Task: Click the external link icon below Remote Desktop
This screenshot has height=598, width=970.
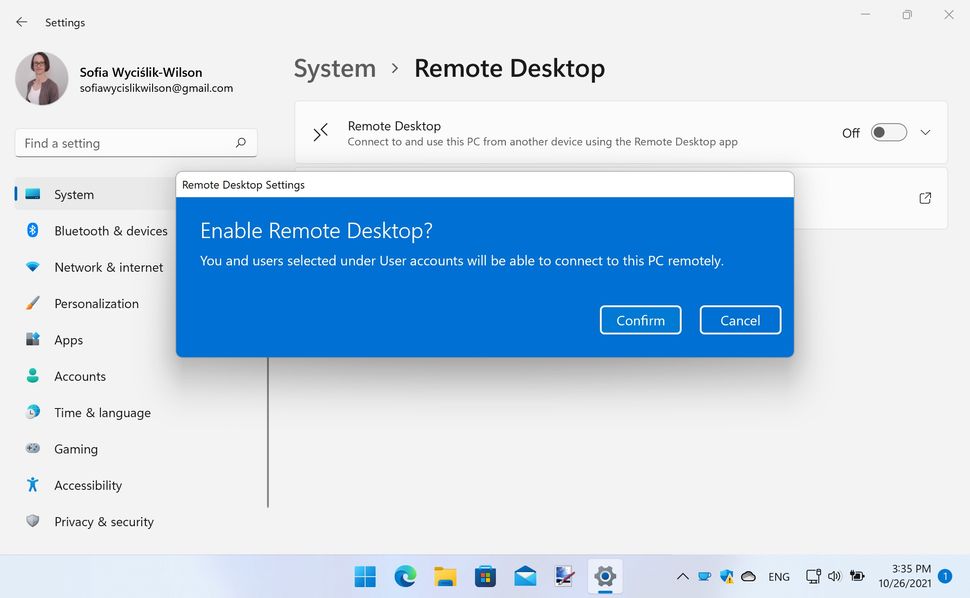Action: [925, 198]
